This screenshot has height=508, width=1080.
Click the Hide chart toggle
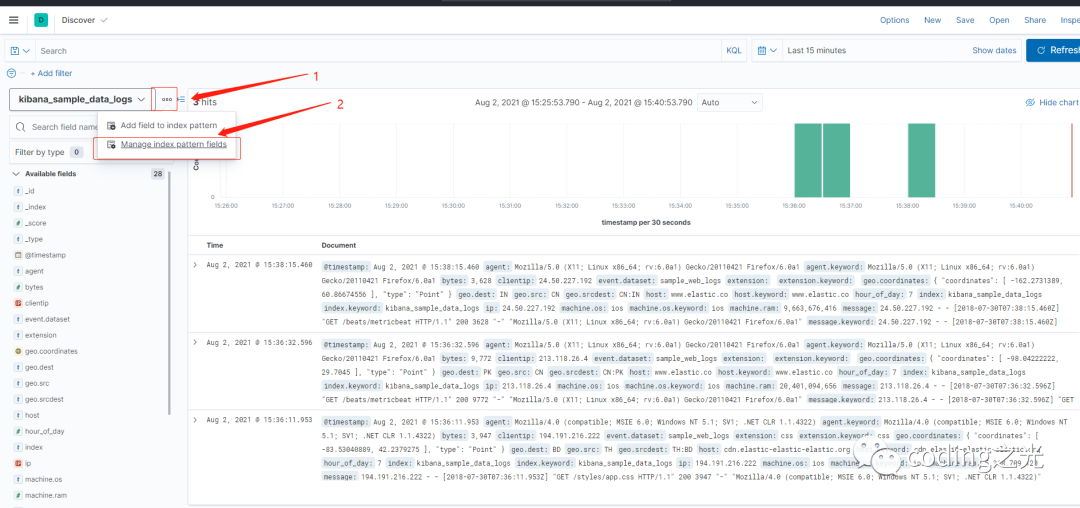(x=1052, y=102)
